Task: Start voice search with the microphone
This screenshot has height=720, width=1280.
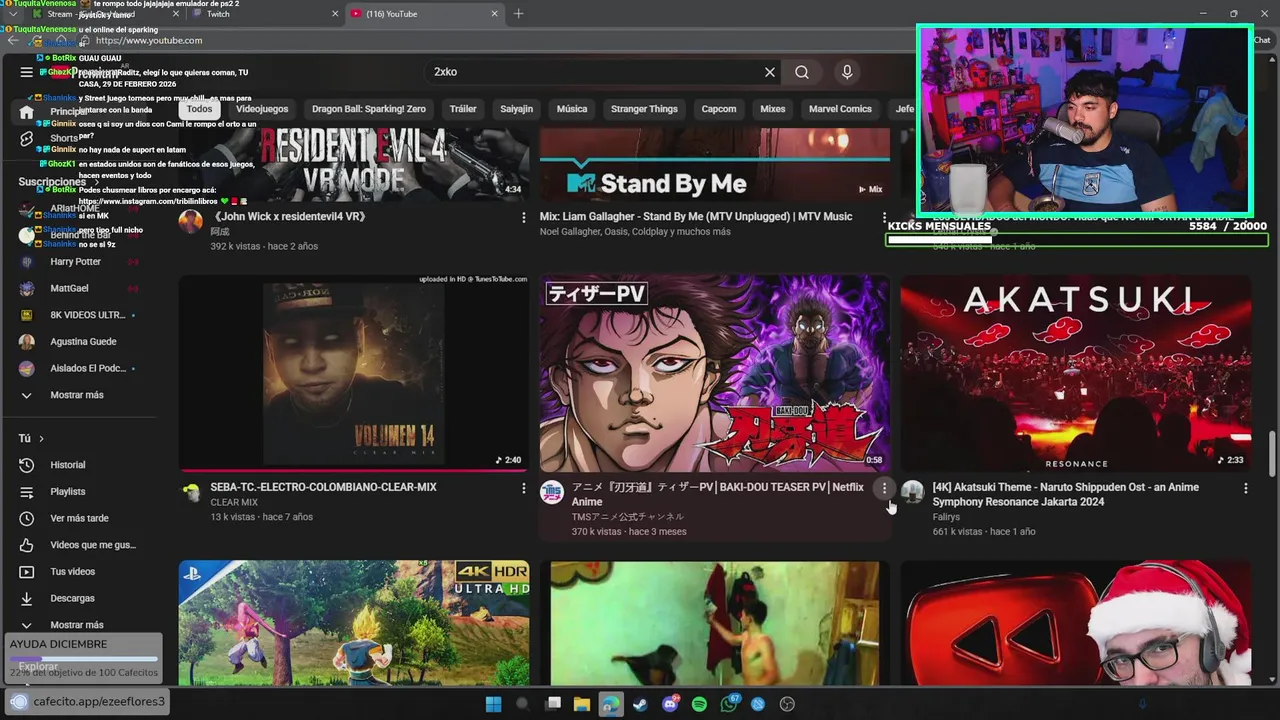Action: pos(847,72)
